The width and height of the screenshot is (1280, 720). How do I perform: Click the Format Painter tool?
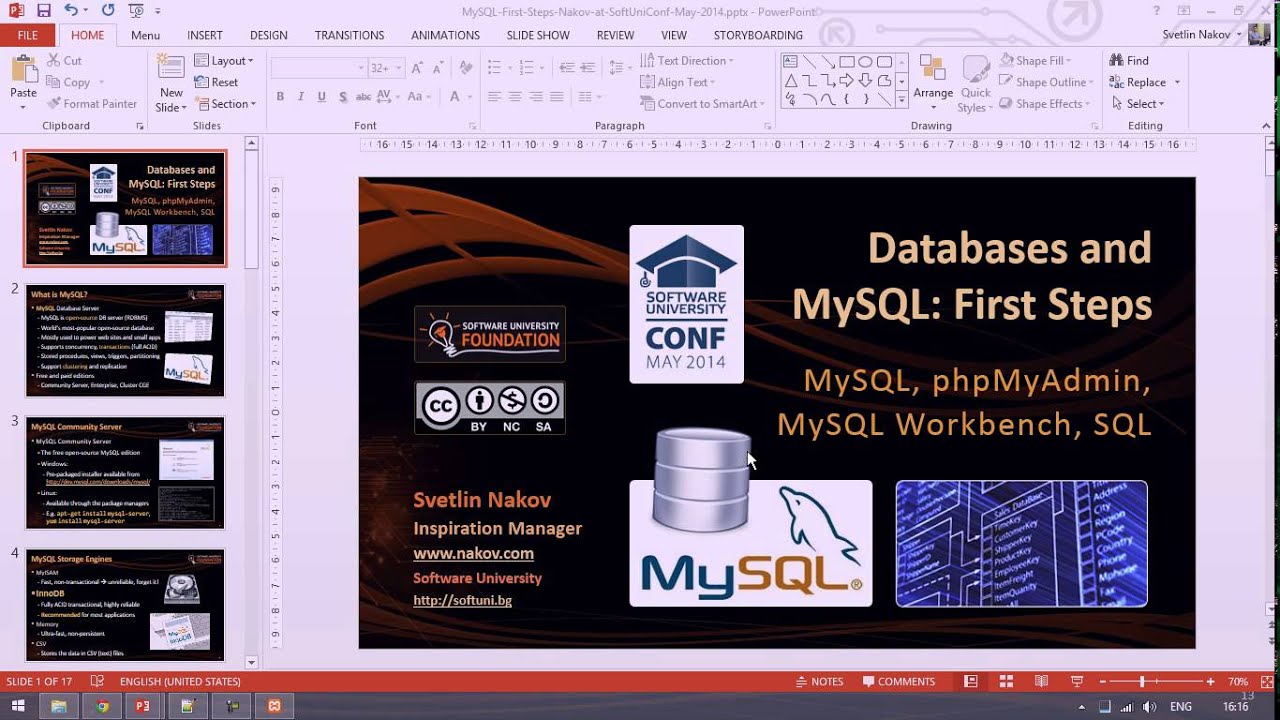91,104
